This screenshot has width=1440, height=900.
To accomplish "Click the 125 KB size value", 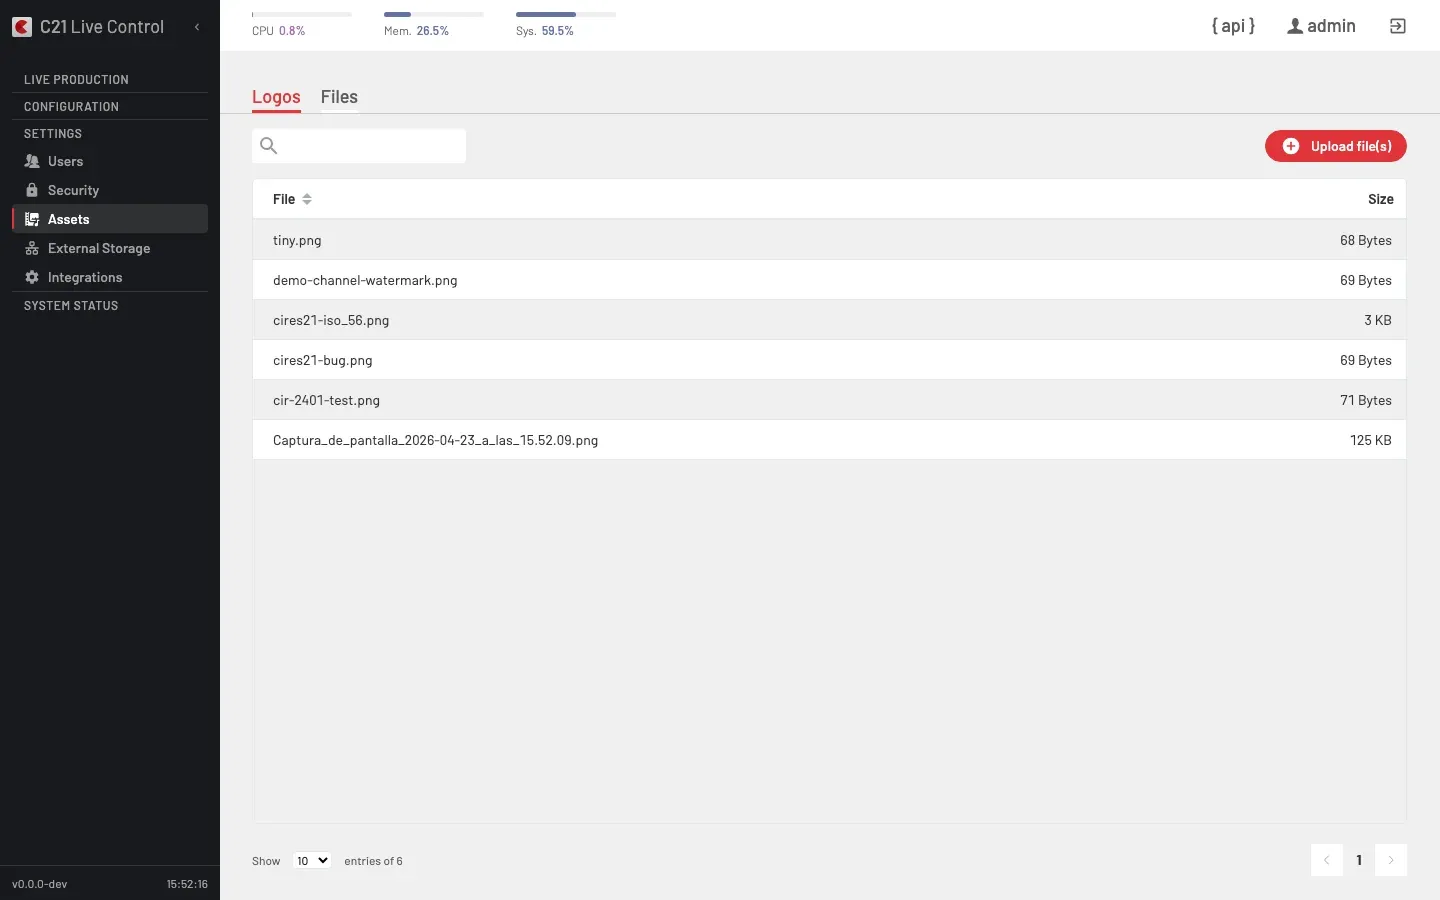I will coord(1370,440).
